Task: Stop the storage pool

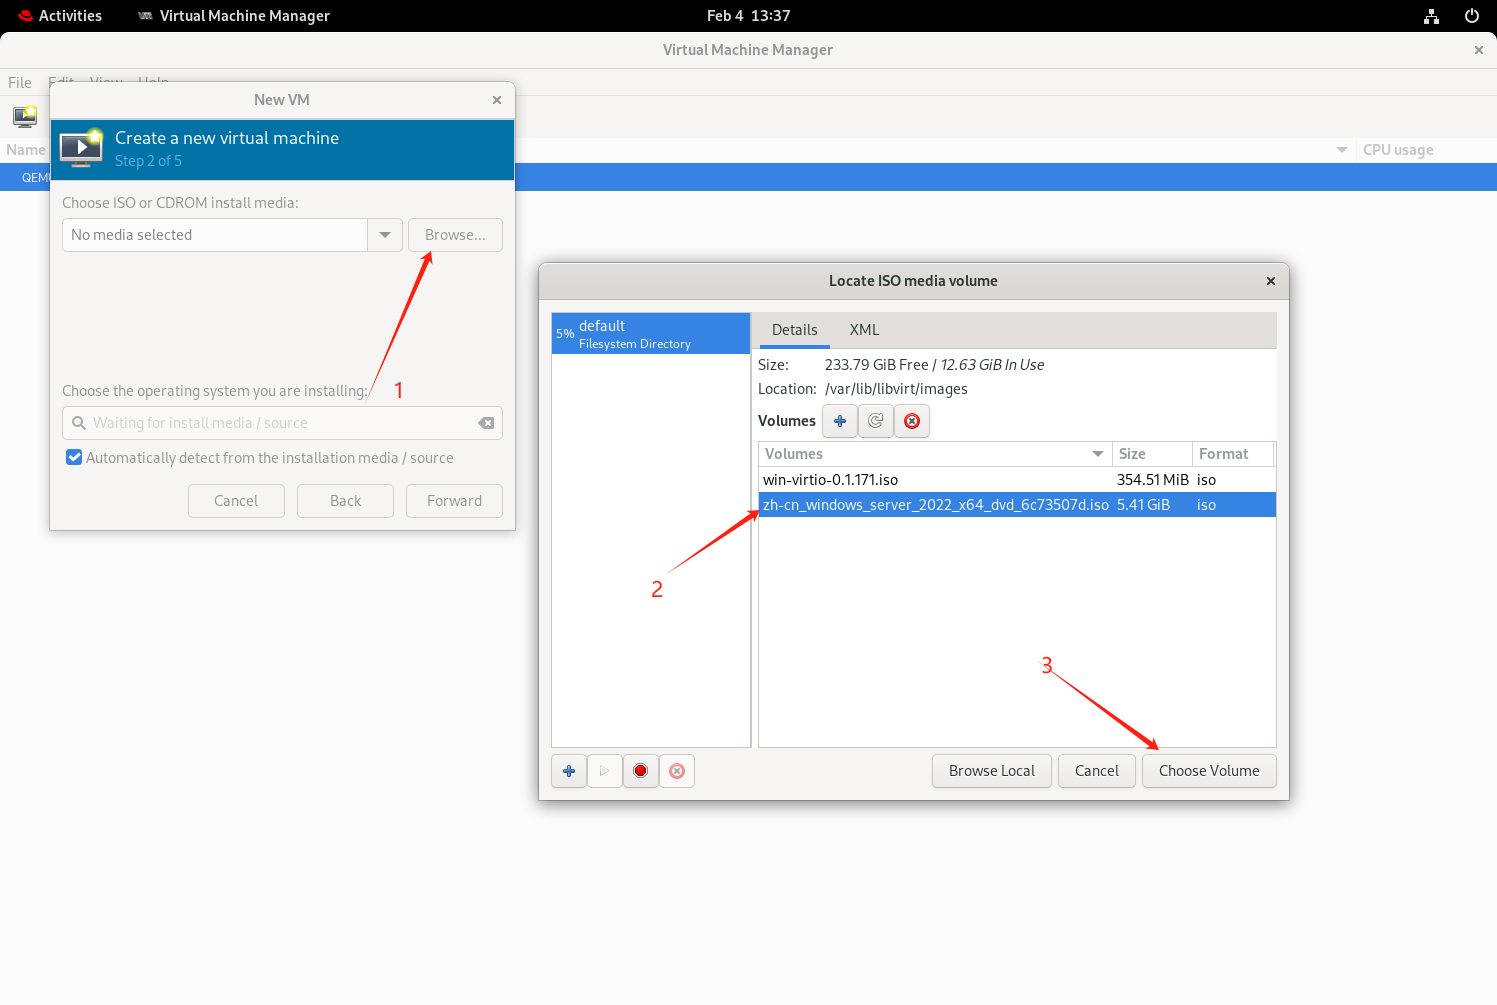Action: coord(641,771)
